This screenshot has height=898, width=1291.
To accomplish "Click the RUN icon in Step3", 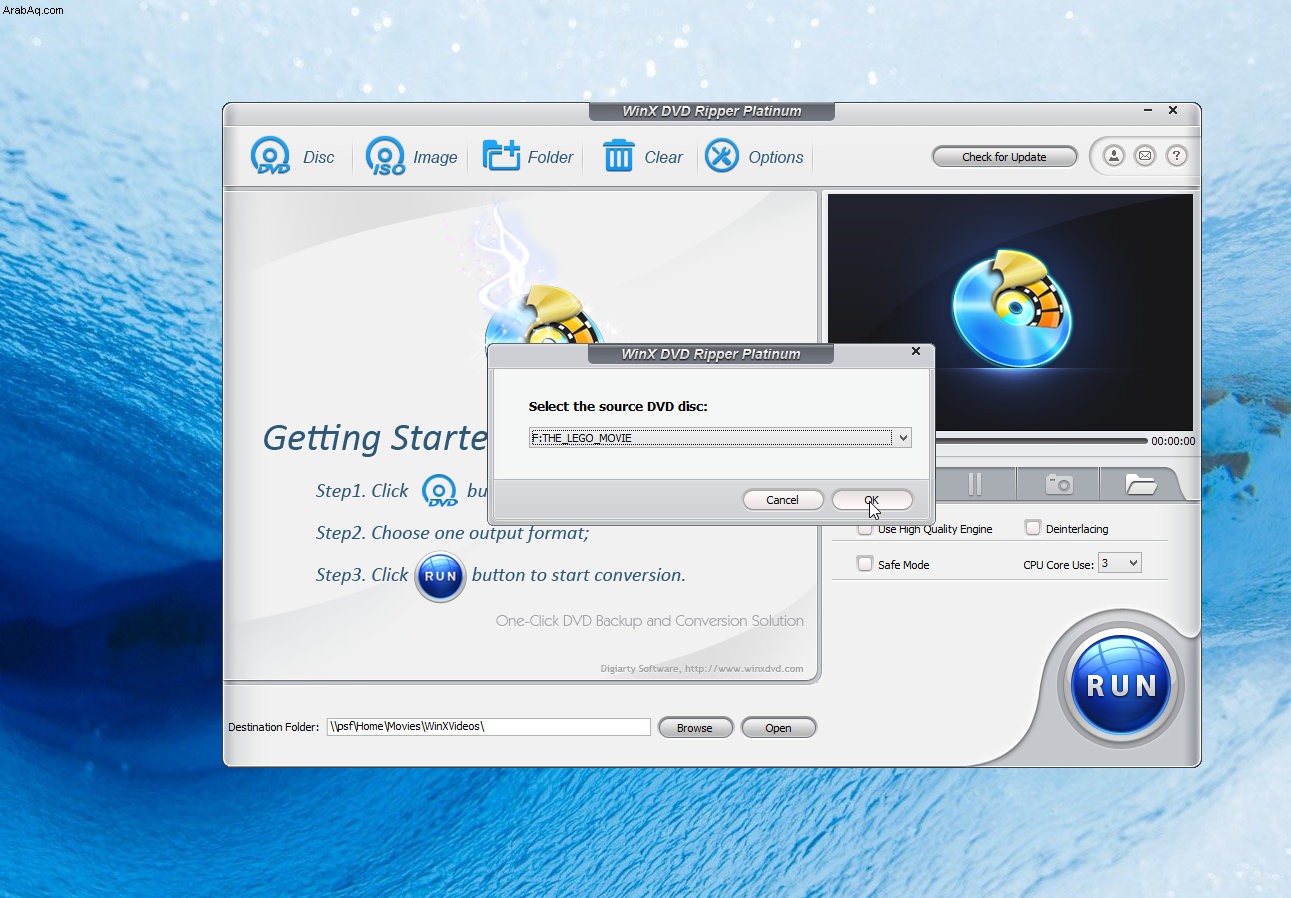I will coord(440,576).
